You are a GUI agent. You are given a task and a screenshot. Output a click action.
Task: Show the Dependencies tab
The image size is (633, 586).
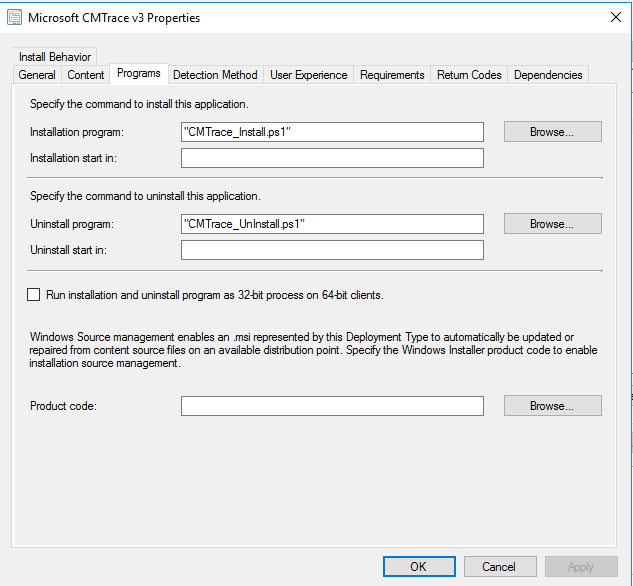pos(548,75)
